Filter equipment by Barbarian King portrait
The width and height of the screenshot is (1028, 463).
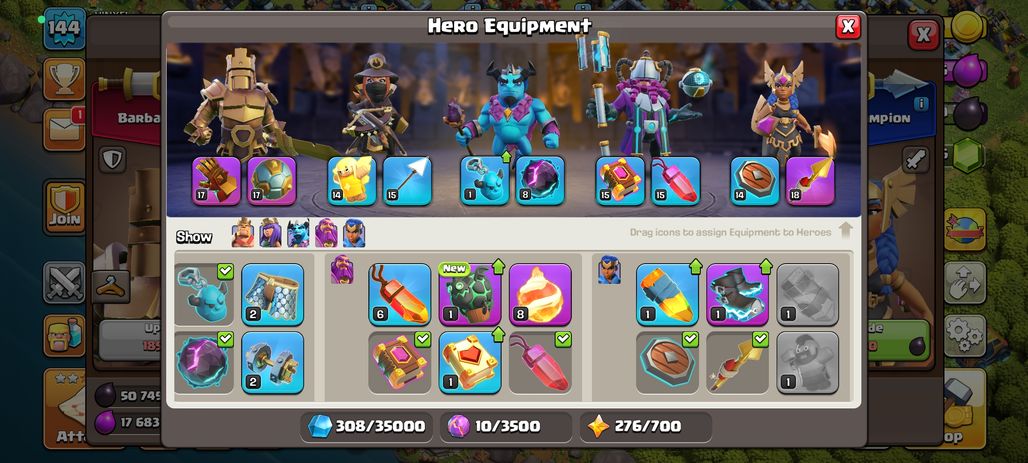click(x=243, y=233)
